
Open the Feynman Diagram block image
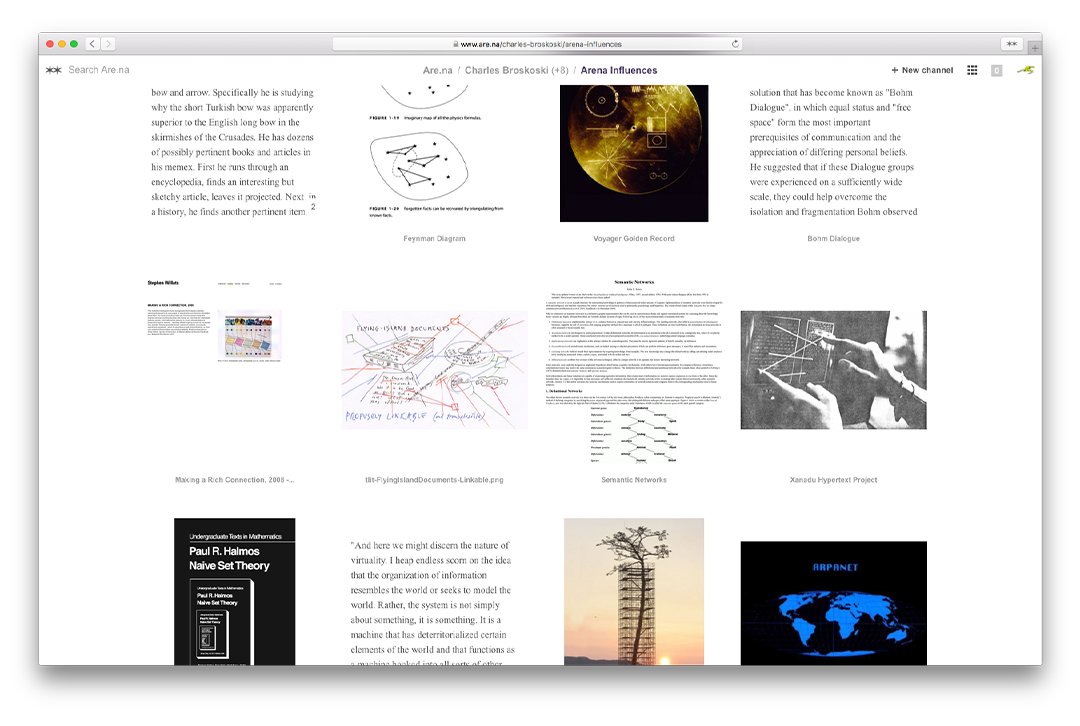(x=434, y=150)
